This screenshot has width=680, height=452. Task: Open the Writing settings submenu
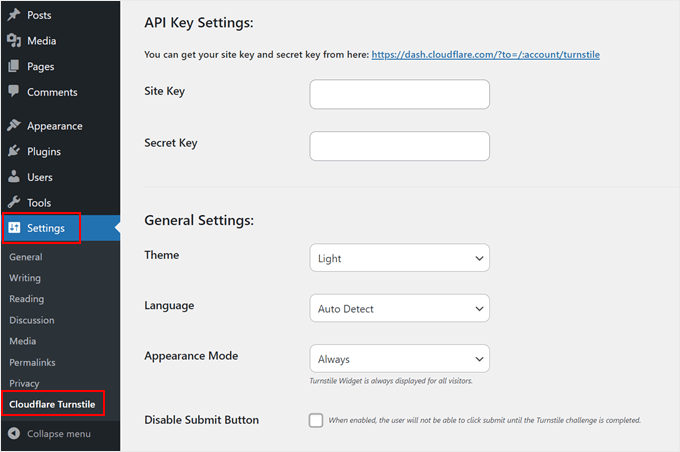pyautogui.click(x=25, y=278)
